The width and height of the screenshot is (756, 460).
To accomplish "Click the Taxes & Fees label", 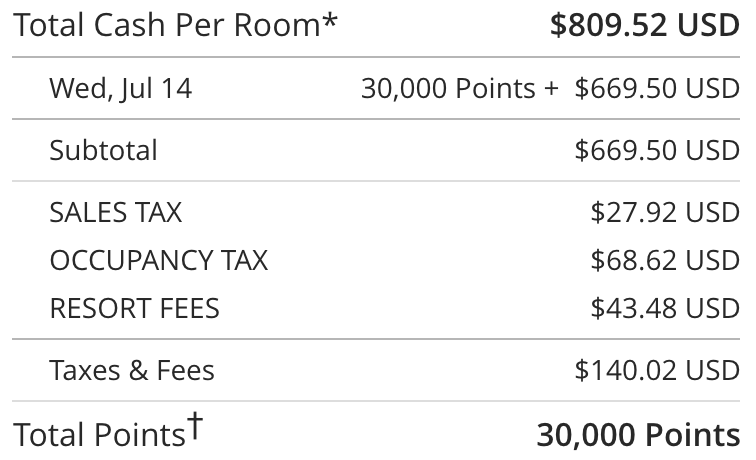I will pos(132,371).
